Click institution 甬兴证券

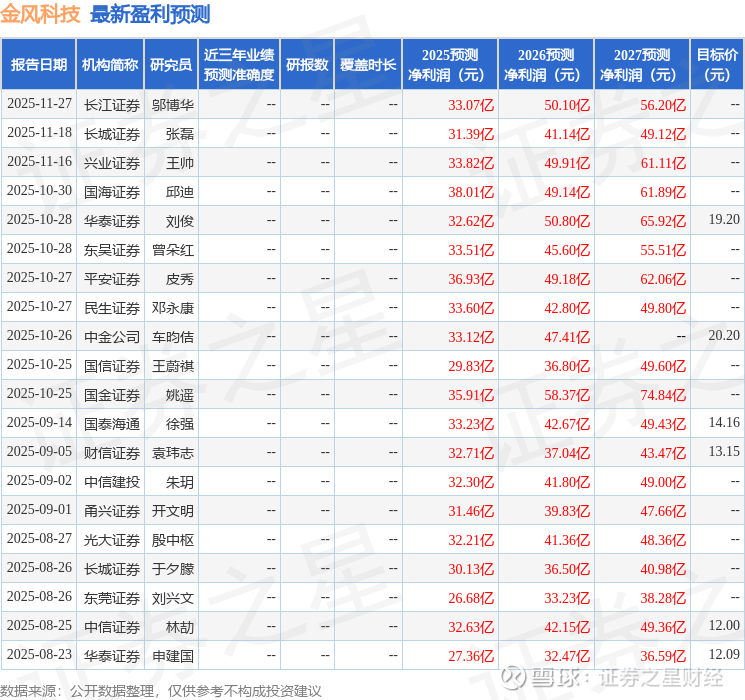tap(112, 511)
